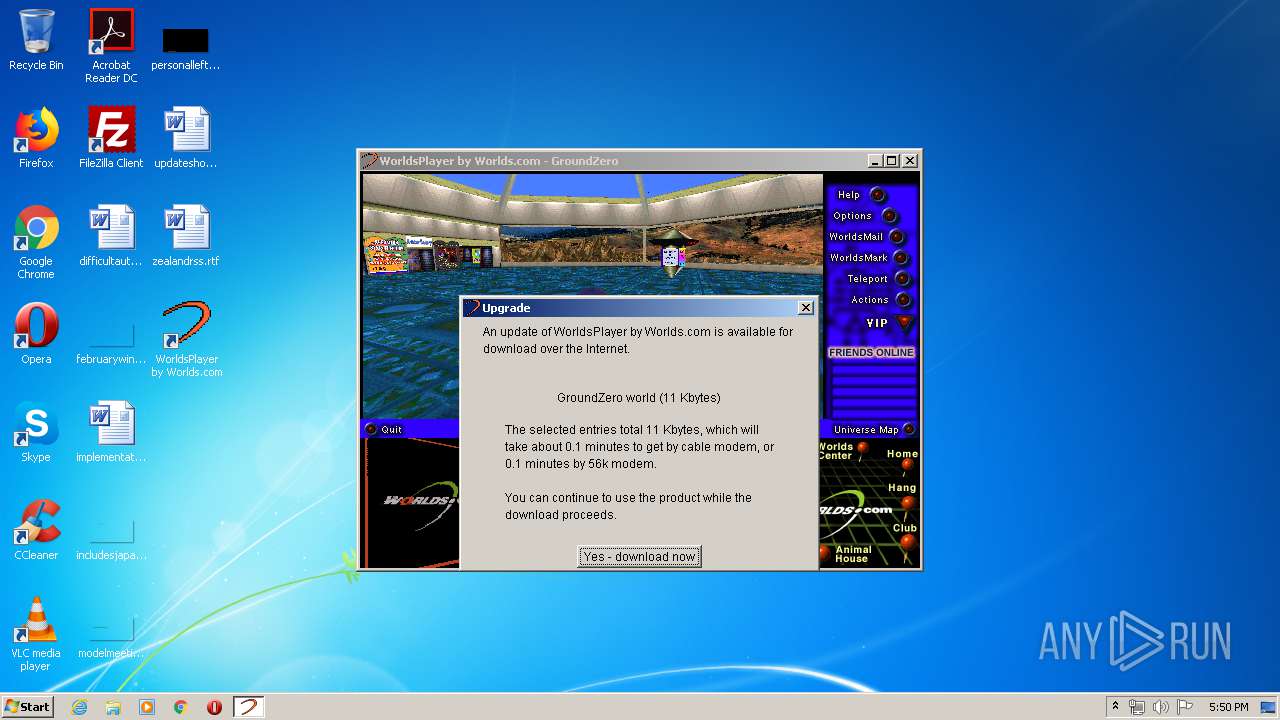Image resolution: width=1280 pixels, height=720 pixels.
Task: Switch to WorldsPlayer taskbar button
Action: pyautogui.click(x=248, y=707)
